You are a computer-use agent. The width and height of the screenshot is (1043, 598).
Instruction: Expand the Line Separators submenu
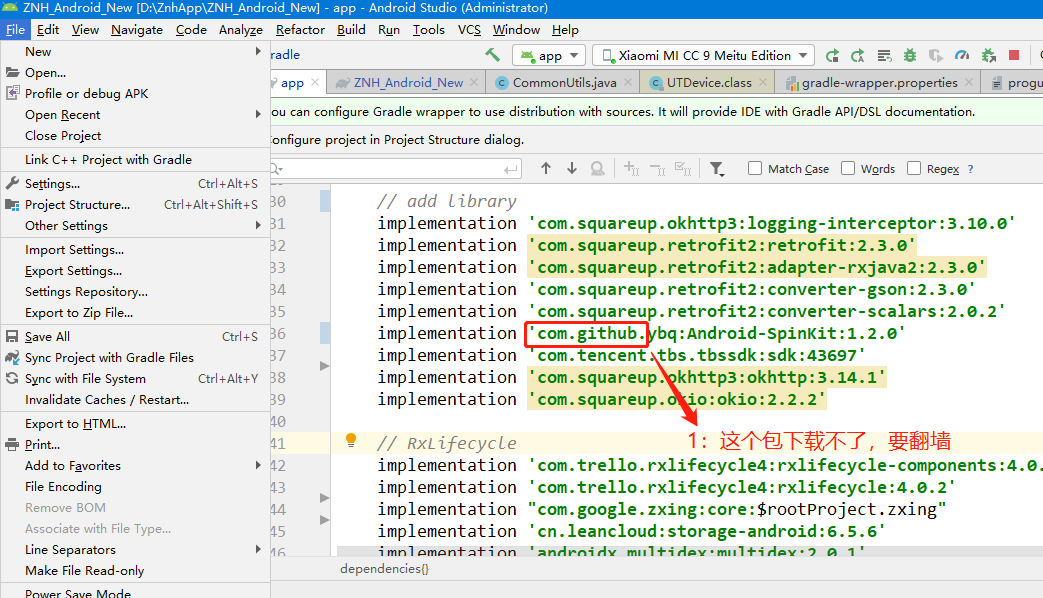pos(258,549)
